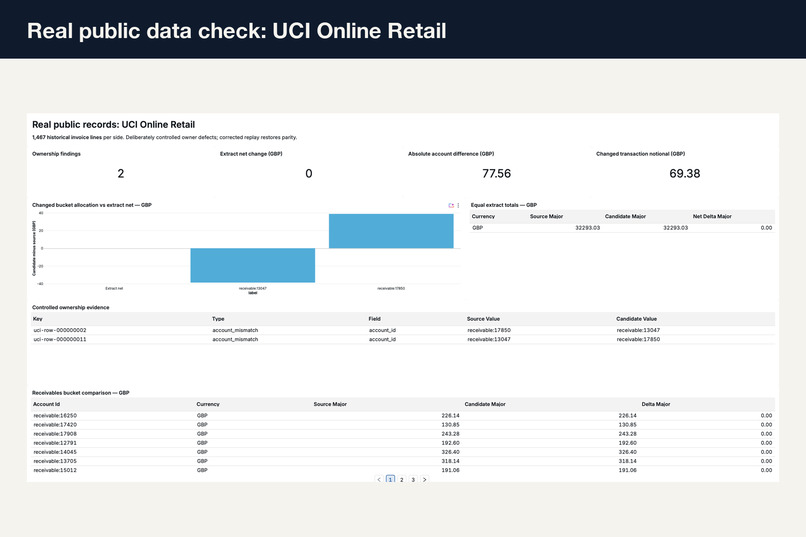Image resolution: width=806 pixels, height=537 pixels.
Task: Select page 2 in the pagination
Action: point(401,479)
